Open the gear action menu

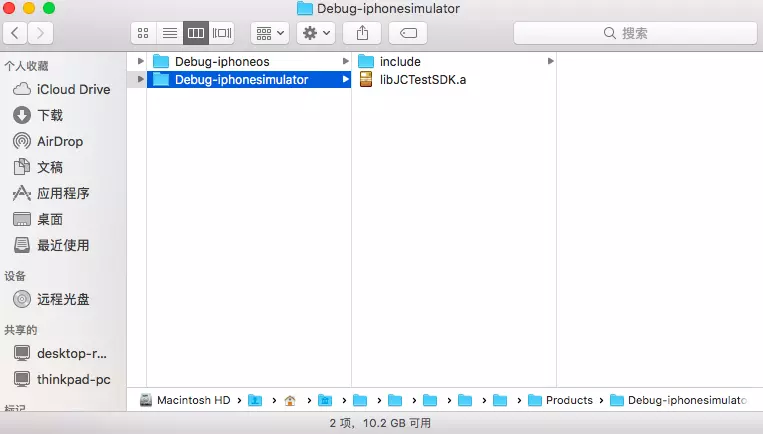317,33
